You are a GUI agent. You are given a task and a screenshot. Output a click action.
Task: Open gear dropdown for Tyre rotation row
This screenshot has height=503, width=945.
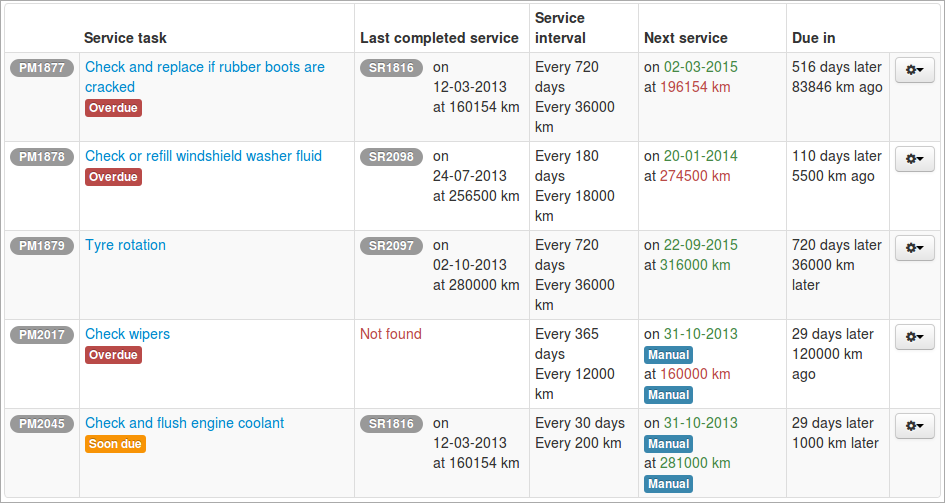(x=914, y=248)
